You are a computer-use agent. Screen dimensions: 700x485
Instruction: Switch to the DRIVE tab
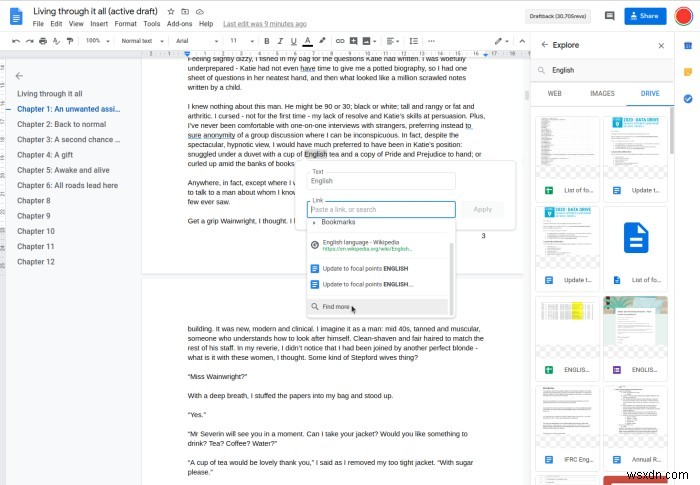650,93
